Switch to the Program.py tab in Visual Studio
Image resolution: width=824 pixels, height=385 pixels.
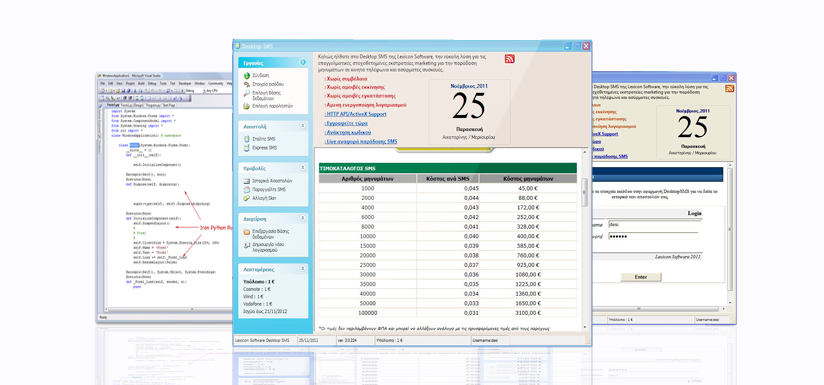153,105
